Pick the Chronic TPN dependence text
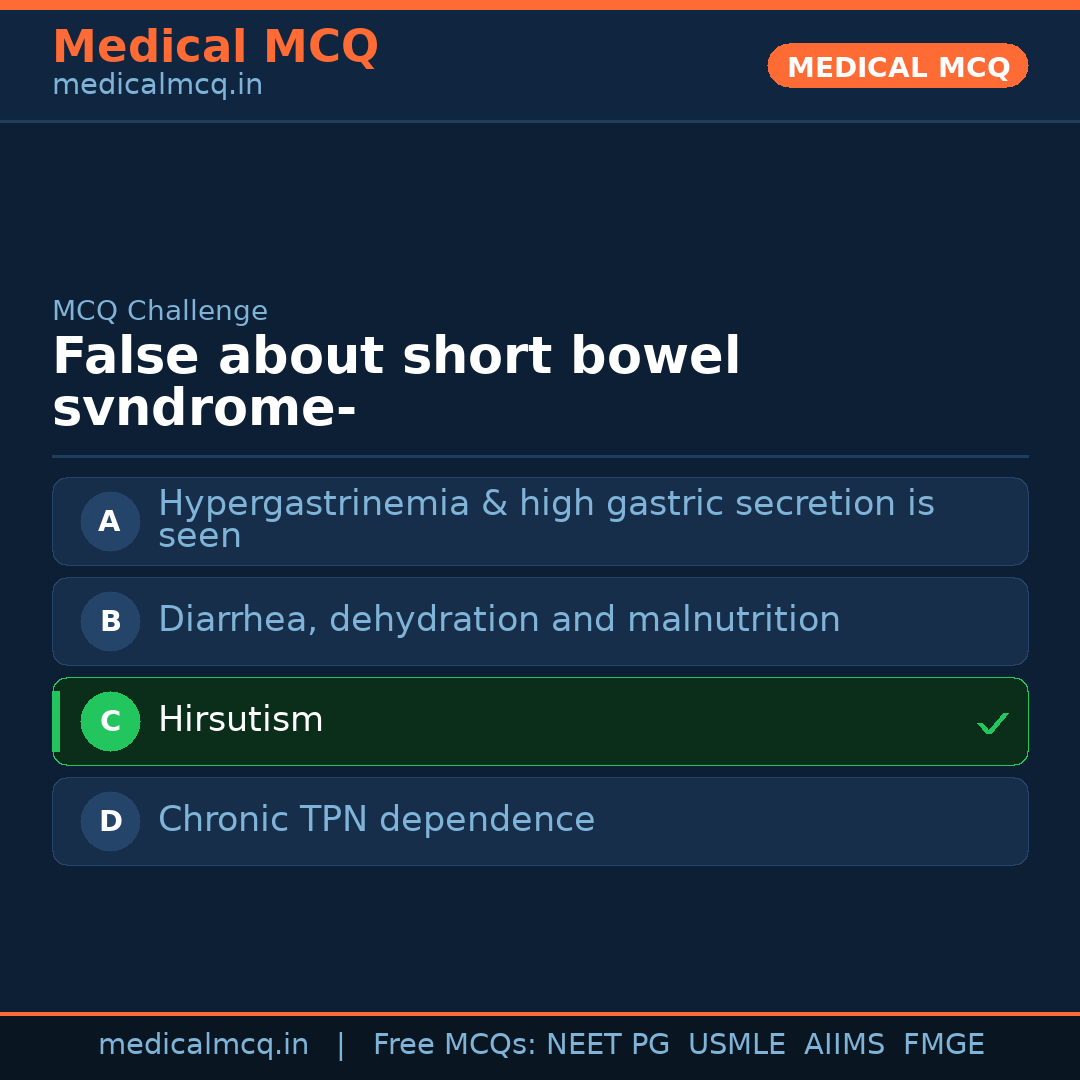 tap(376, 820)
